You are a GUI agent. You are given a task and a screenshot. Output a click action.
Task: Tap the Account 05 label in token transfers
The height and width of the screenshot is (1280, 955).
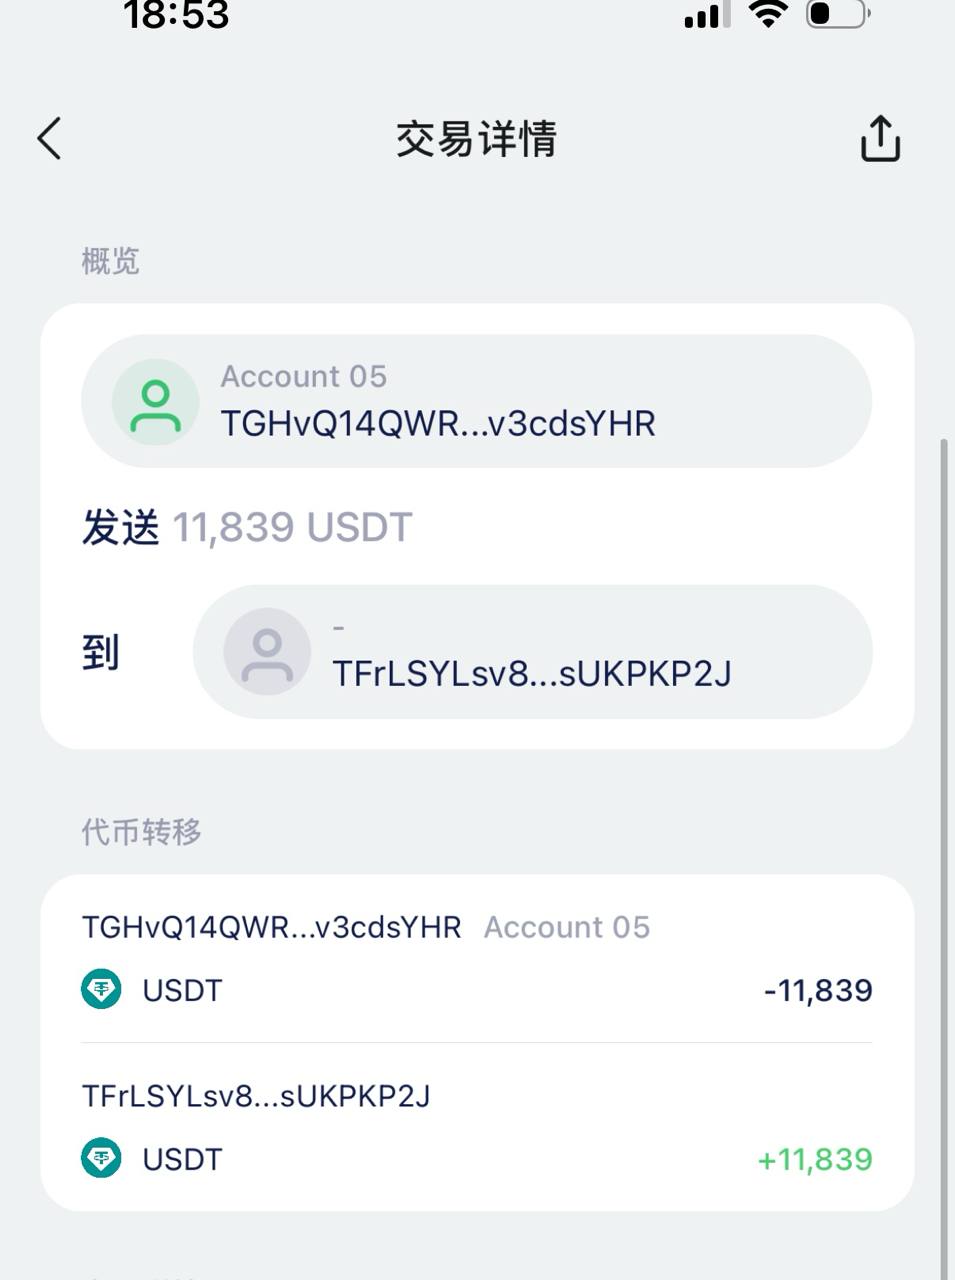pyautogui.click(x=567, y=928)
